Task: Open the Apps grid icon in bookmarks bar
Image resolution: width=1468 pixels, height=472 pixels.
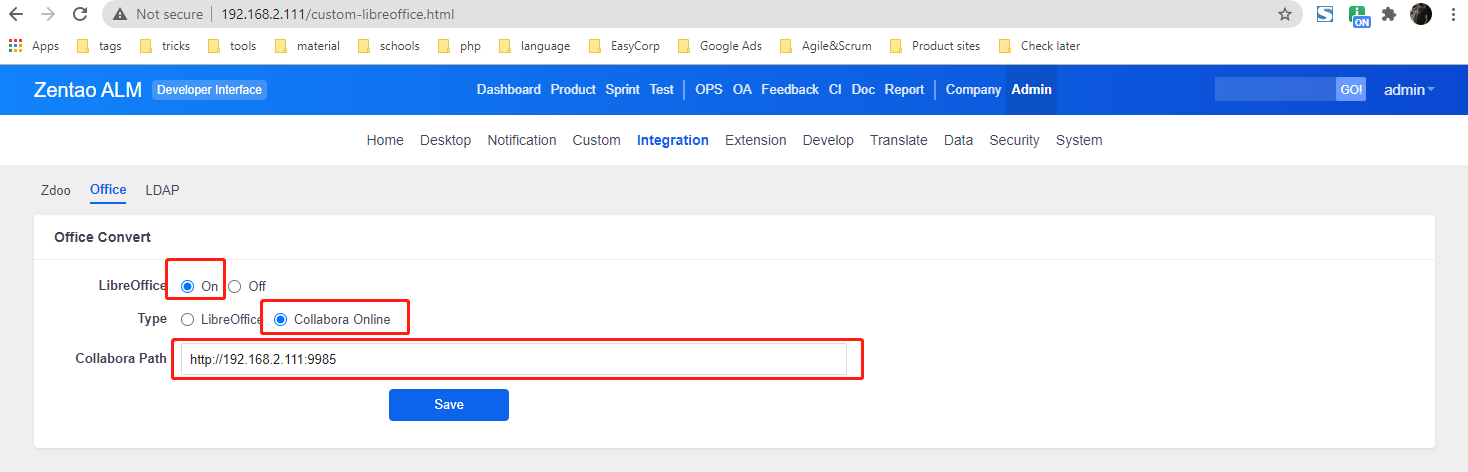Action: 16,46
